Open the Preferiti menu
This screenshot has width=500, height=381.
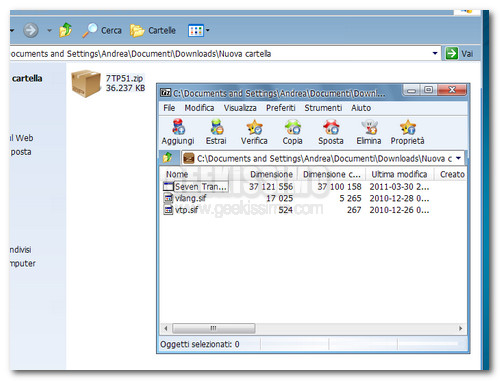click(281, 108)
